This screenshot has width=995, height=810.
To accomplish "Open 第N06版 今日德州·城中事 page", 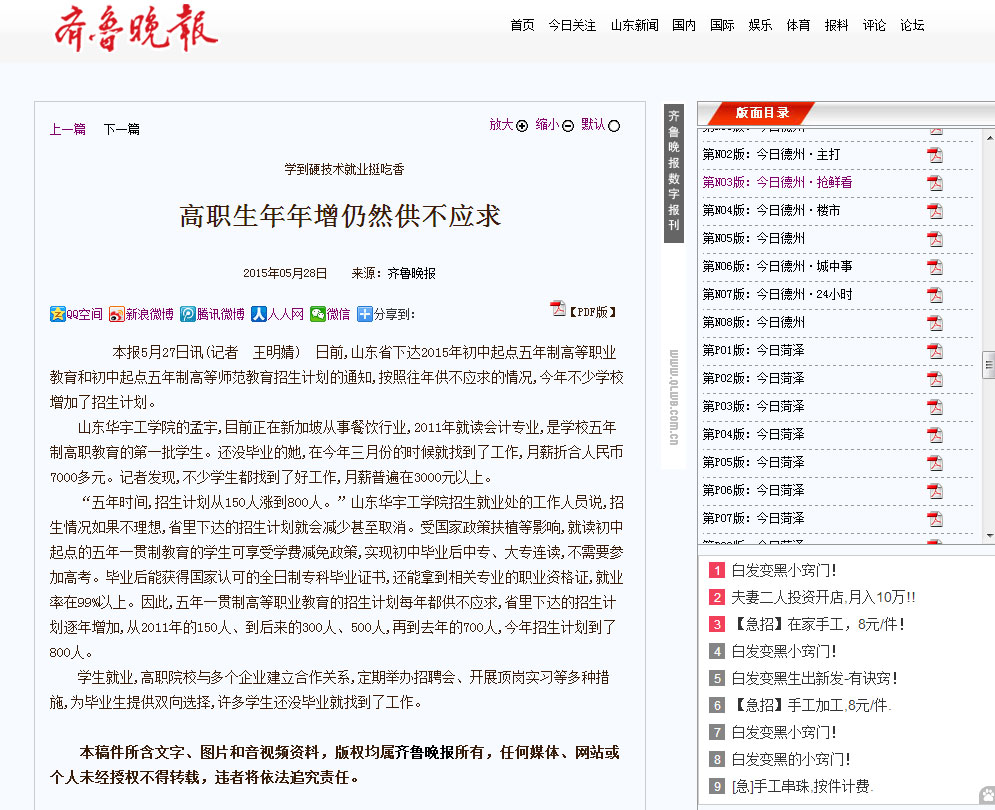I will point(777,267).
